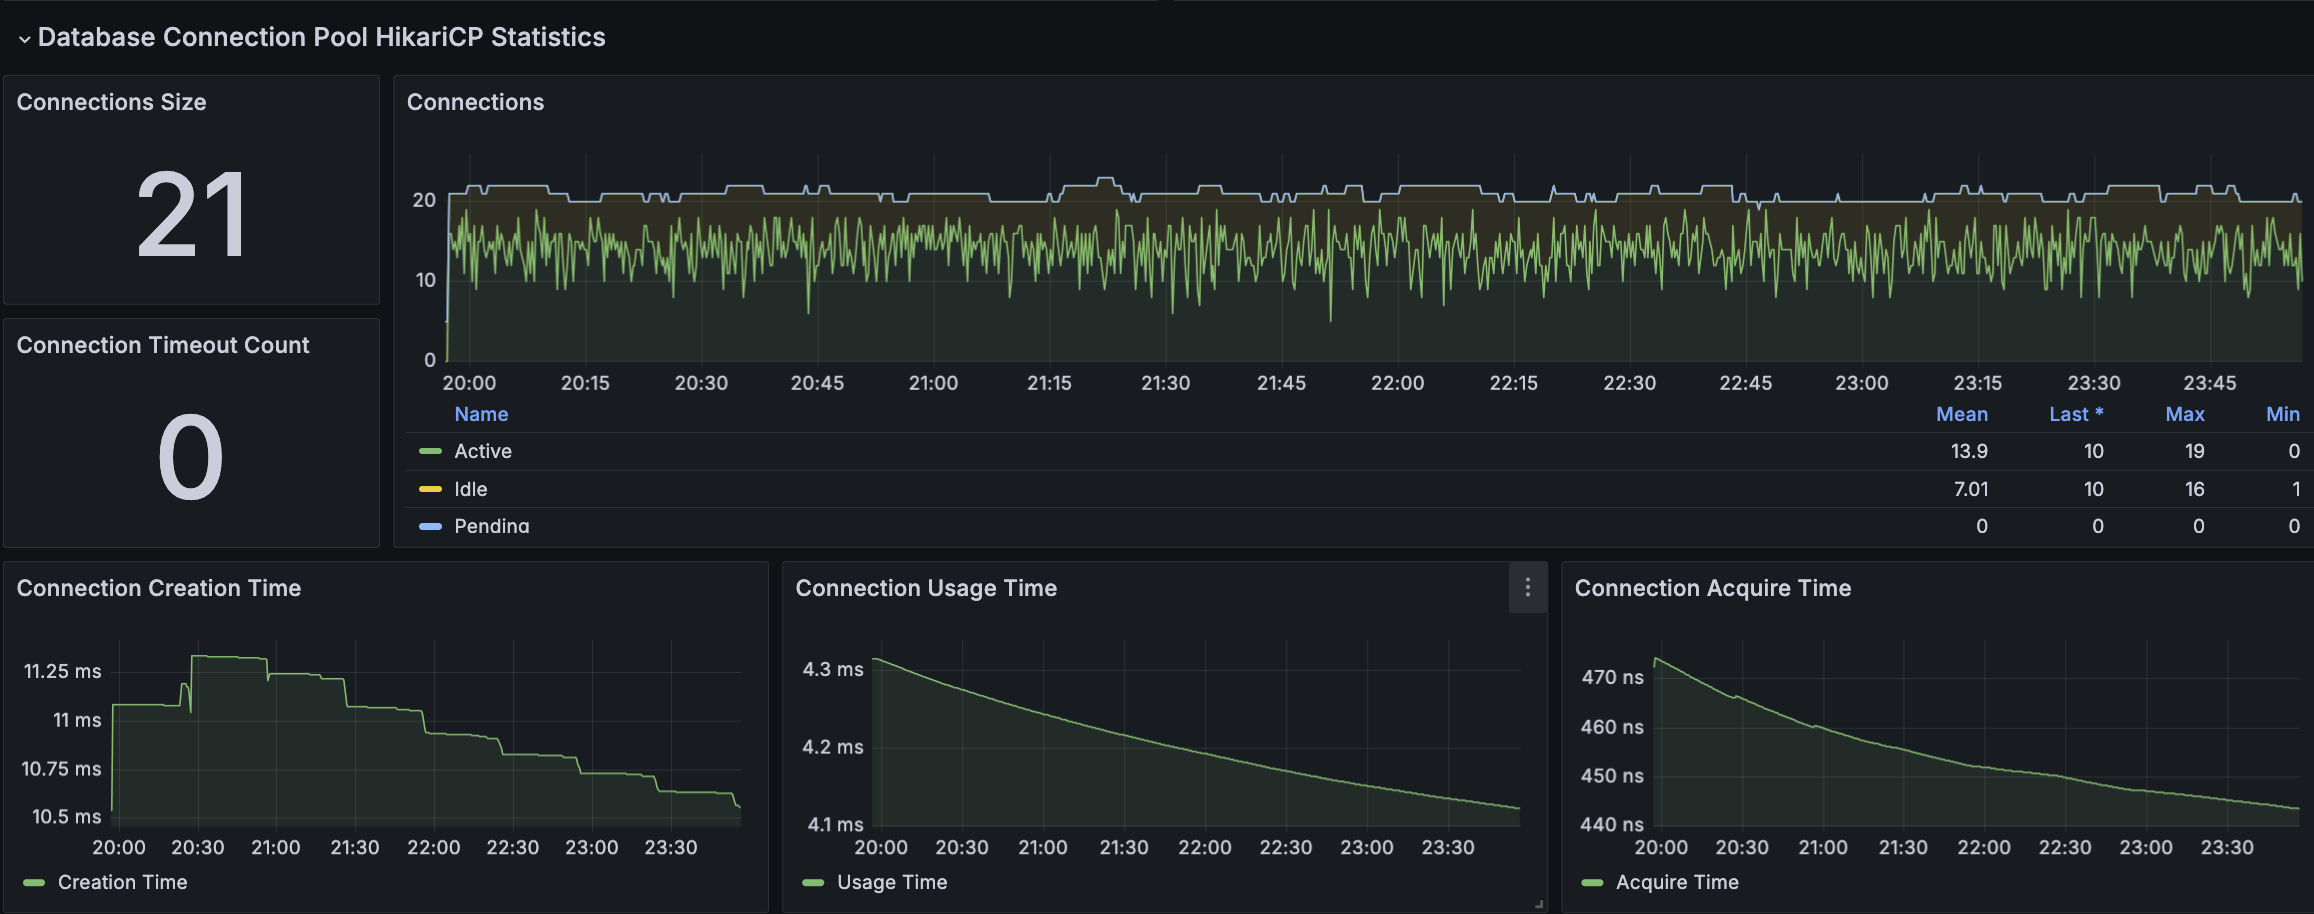Click the Connection Usage Time panel title
Screen dimensions: 2314x914
click(x=926, y=588)
